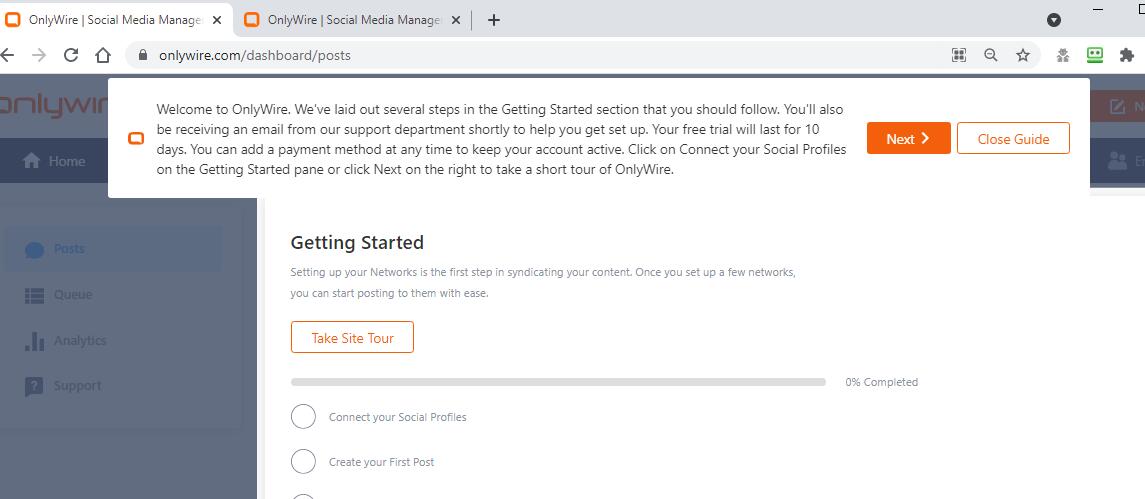The image size is (1145, 499).
Task: Go forward to next page
Action: pyautogui.click(x=39, y=55)
